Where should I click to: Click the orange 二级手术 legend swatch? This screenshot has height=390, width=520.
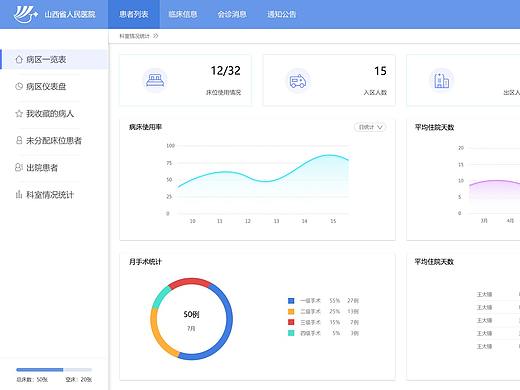click(x=291, y=312)
